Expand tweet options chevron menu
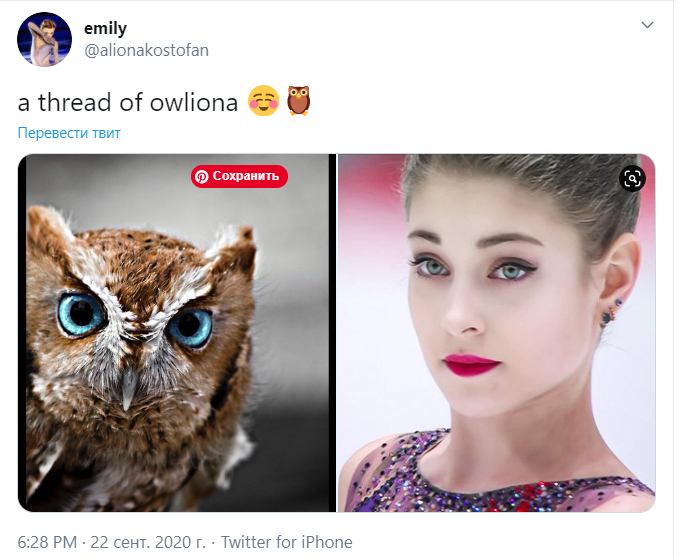The width and height of the screenshot is (684, 559). [648, 24]
